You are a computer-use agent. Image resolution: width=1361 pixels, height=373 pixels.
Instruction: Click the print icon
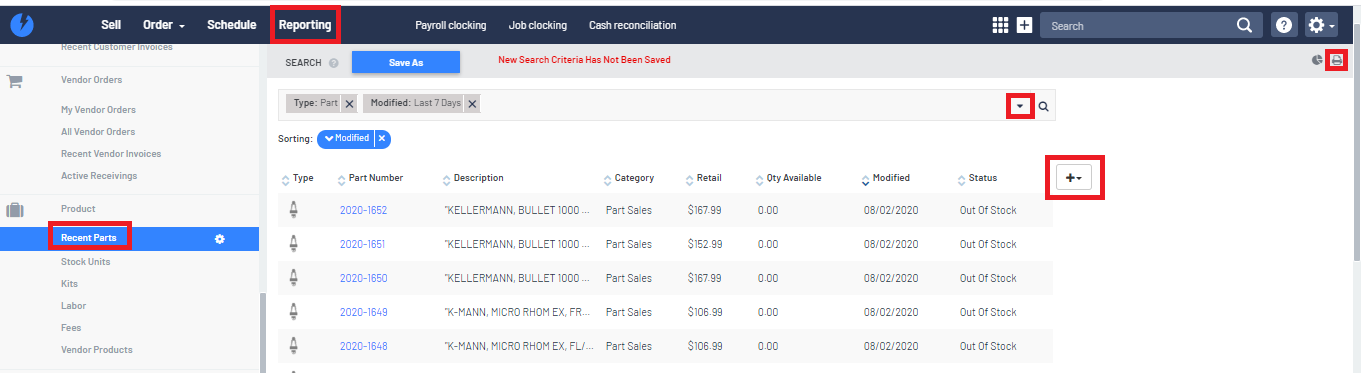pos(1336,60)
